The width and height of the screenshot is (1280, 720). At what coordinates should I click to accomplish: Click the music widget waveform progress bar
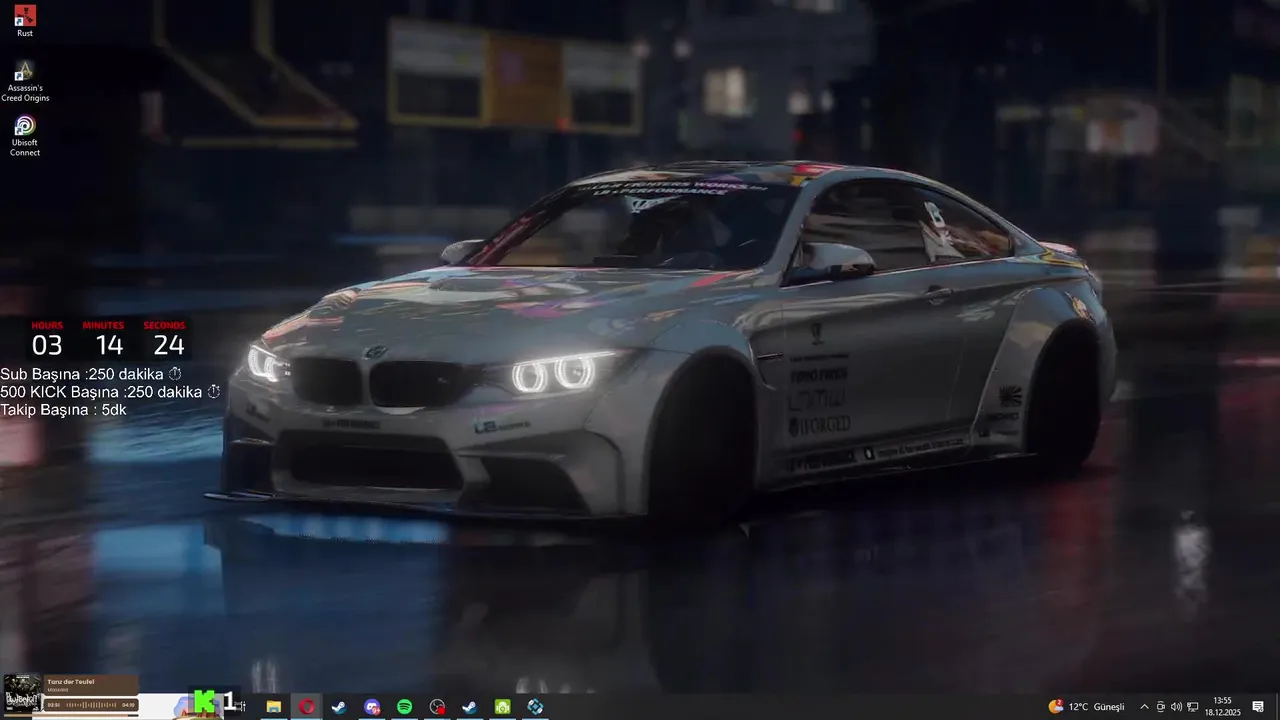(x=91, y=705)
